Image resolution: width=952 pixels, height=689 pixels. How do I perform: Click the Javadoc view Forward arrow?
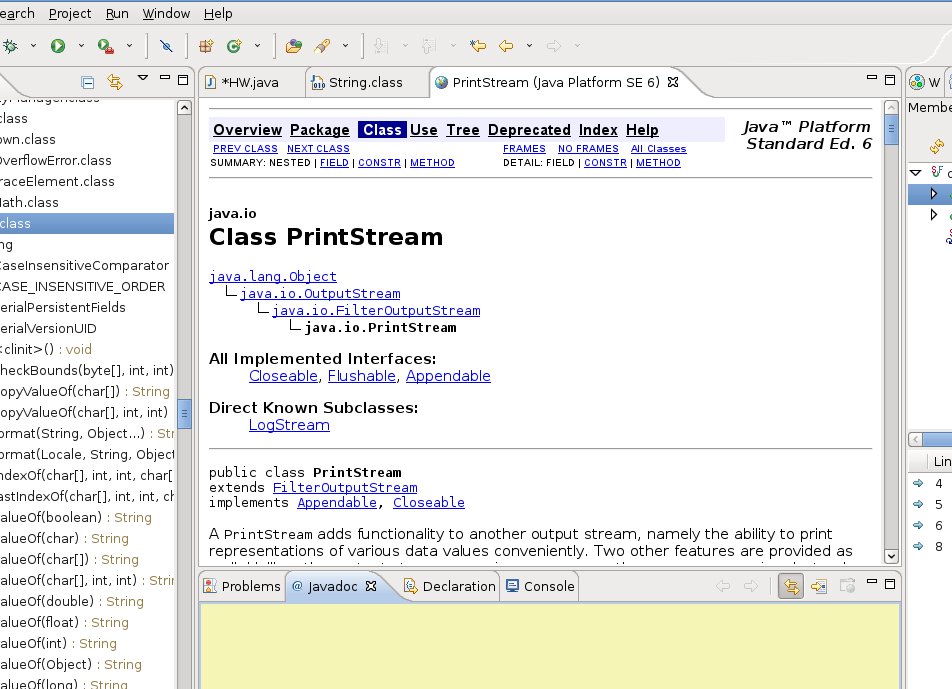pos(751,586)
